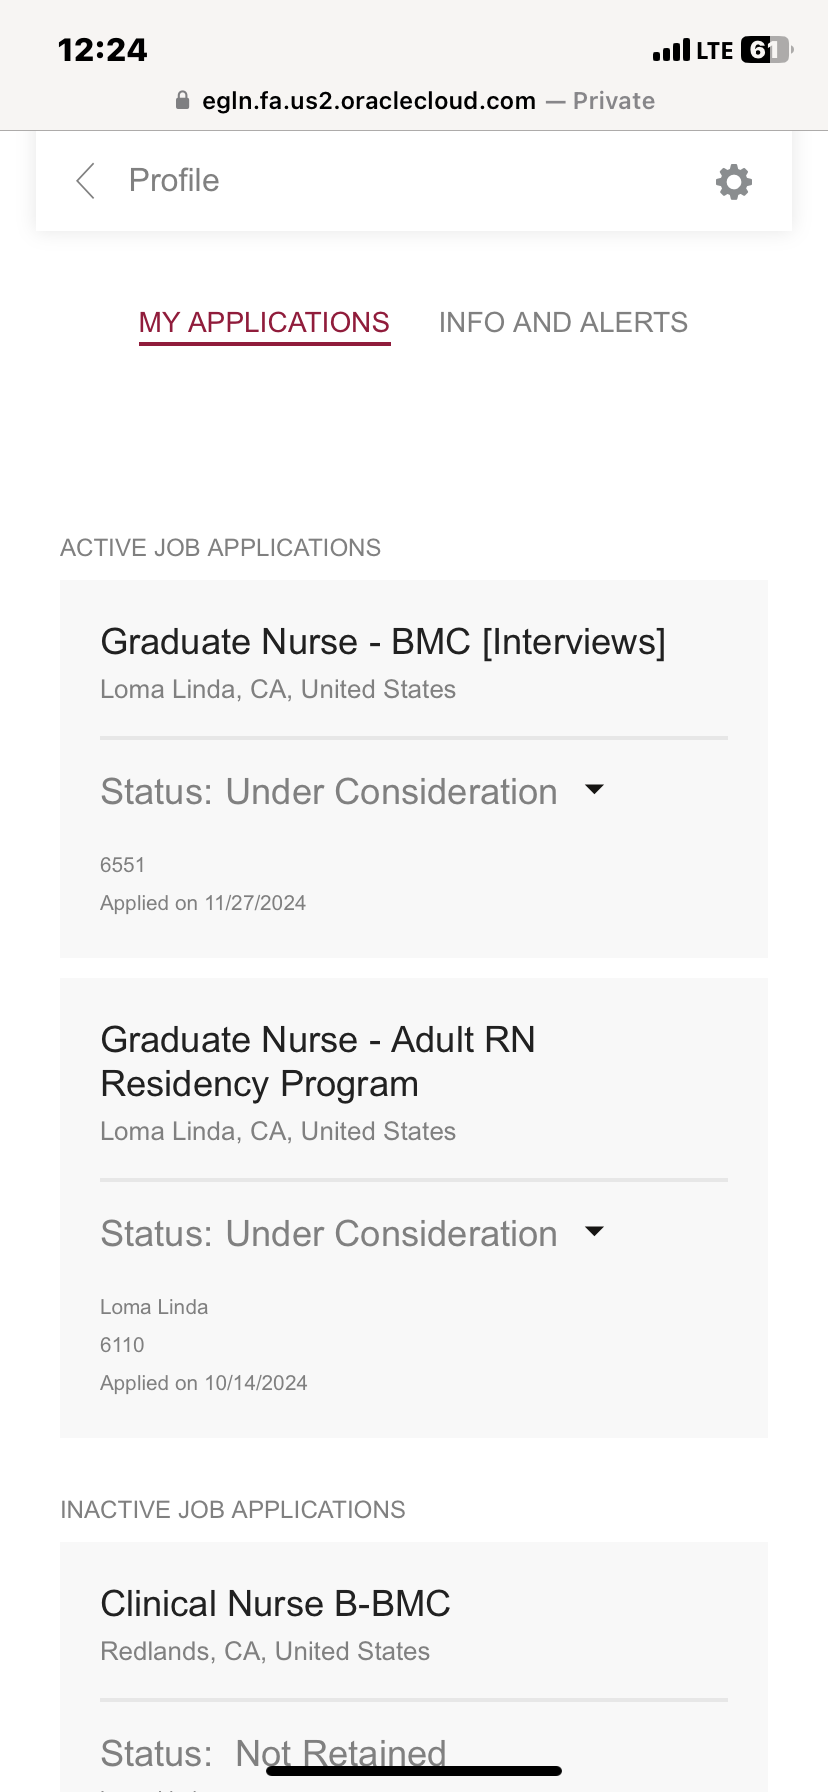Image resolution: width=828 pixels, height=1792 pixels.
Task: Tap the home indicator bar at bottom
Action: [x=414, y=1771]
